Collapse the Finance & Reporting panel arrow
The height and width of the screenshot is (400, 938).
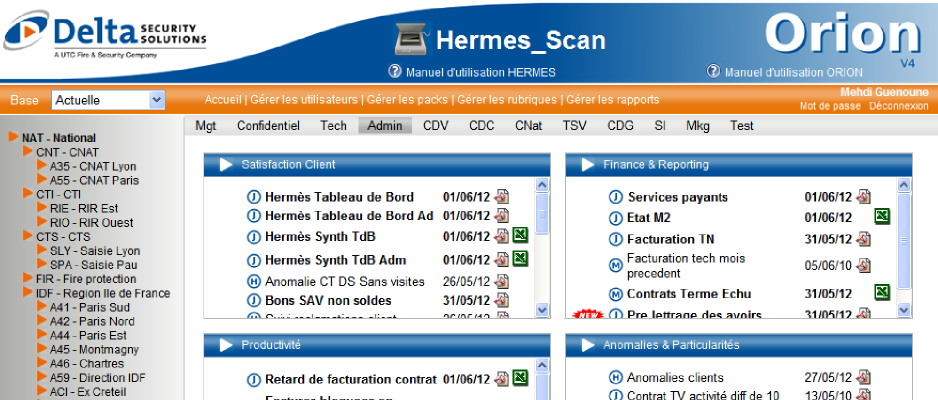tap(588, 164)
